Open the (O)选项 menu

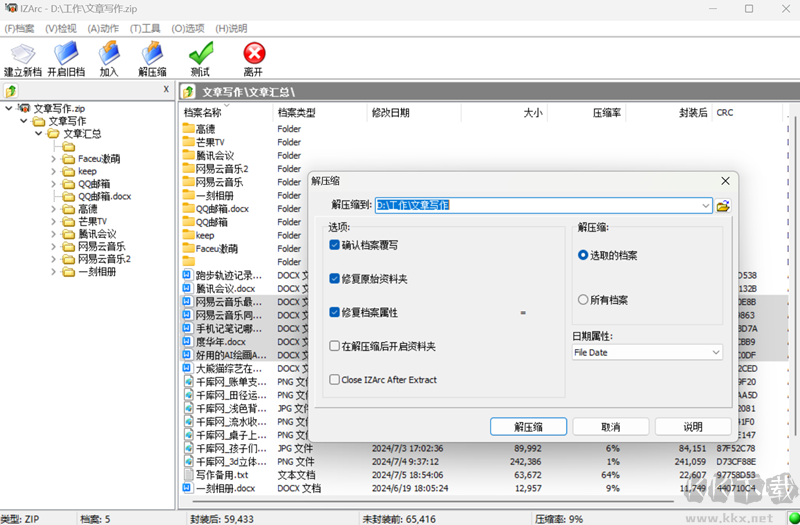188,28
